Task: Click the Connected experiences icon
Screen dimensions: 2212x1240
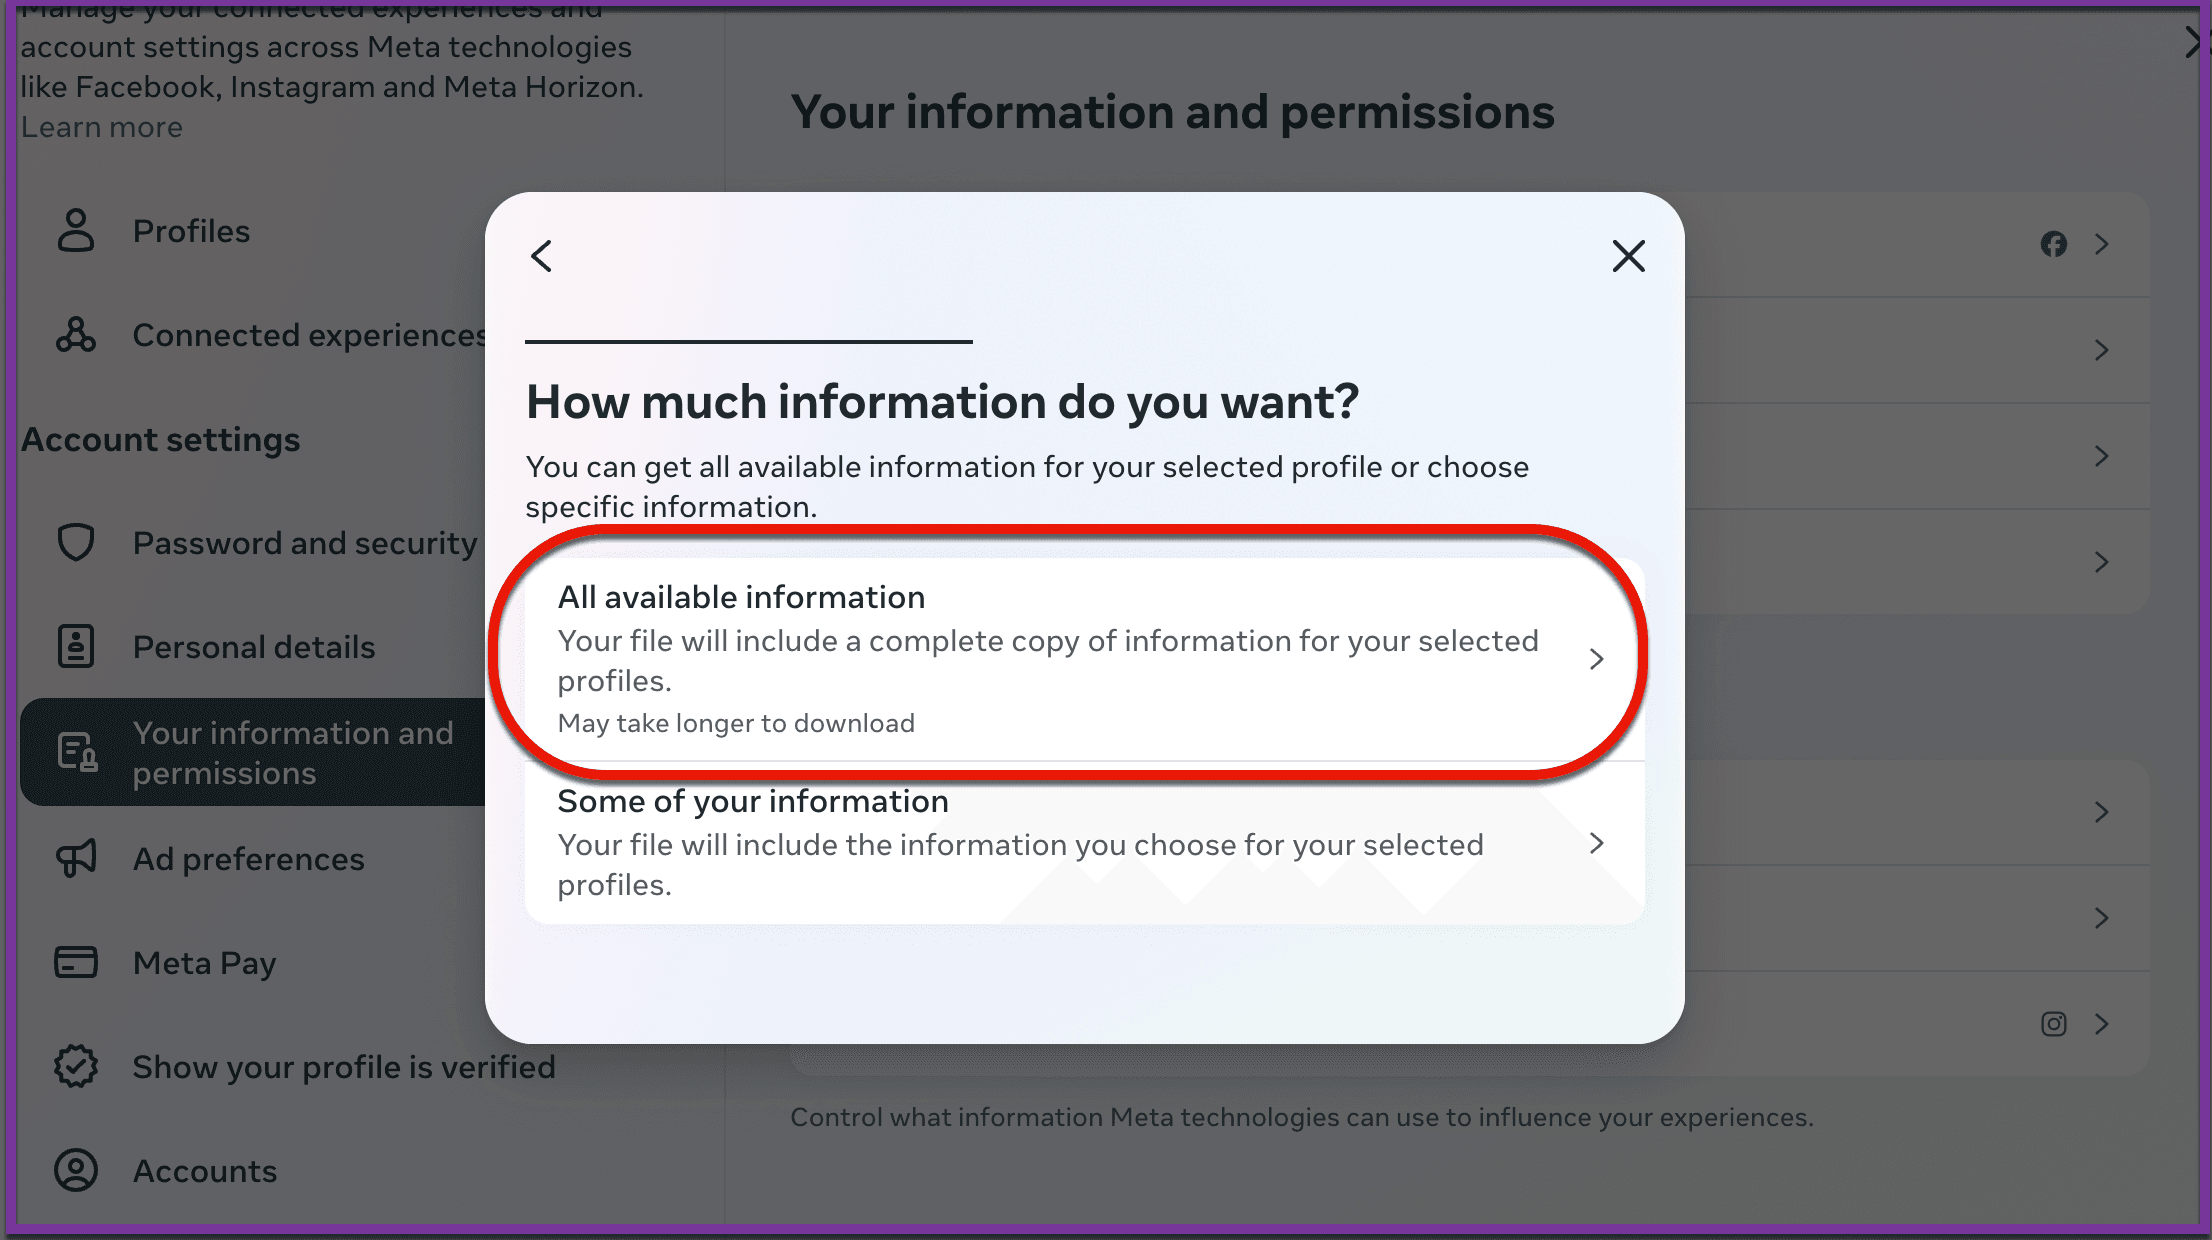Action: coord(76,335)
